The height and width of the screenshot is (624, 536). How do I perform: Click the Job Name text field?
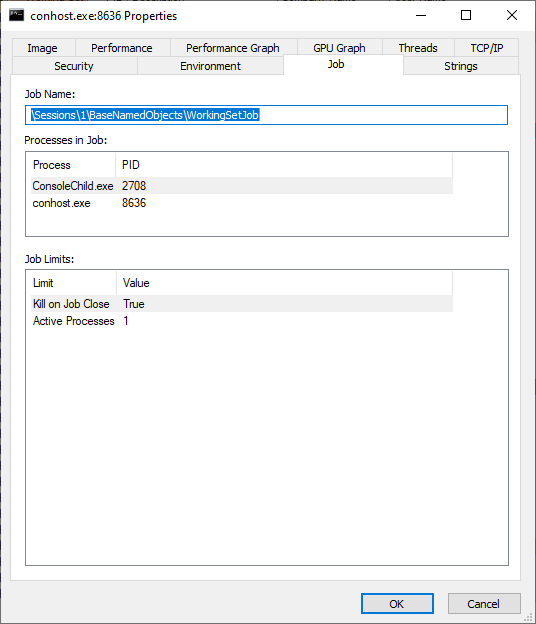point(266,115)
